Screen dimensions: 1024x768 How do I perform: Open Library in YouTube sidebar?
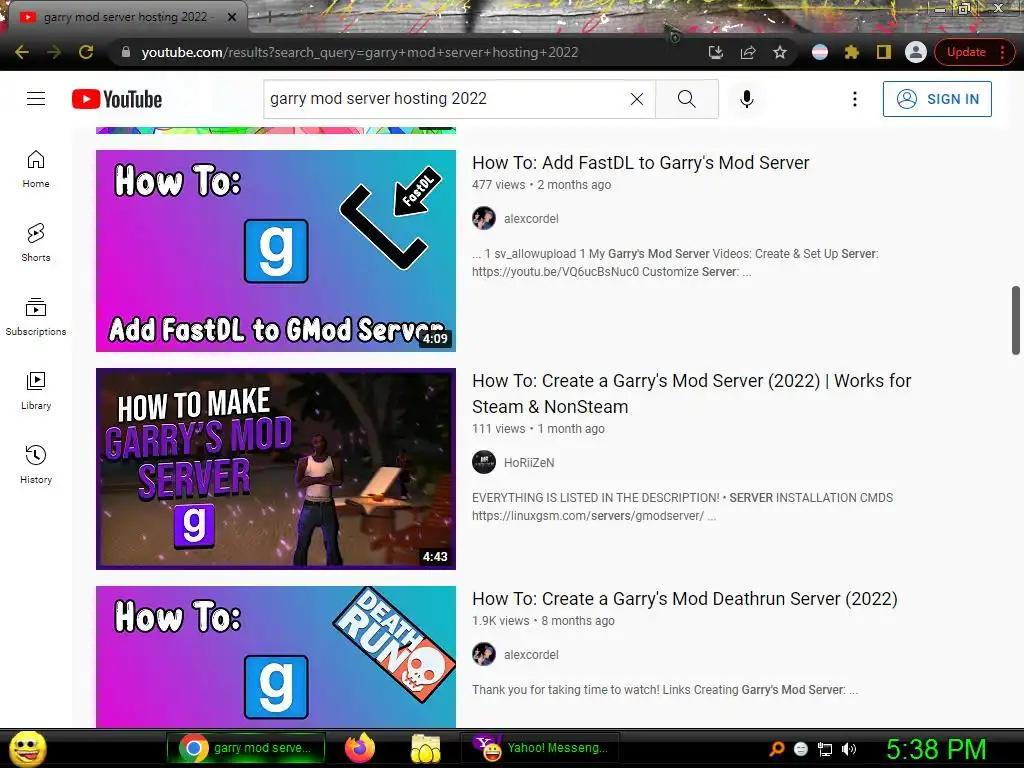(36, 391)
